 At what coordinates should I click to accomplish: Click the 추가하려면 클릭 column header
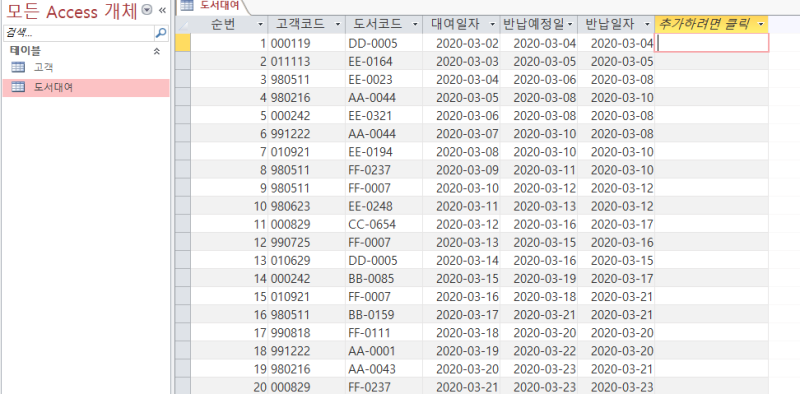712,24
